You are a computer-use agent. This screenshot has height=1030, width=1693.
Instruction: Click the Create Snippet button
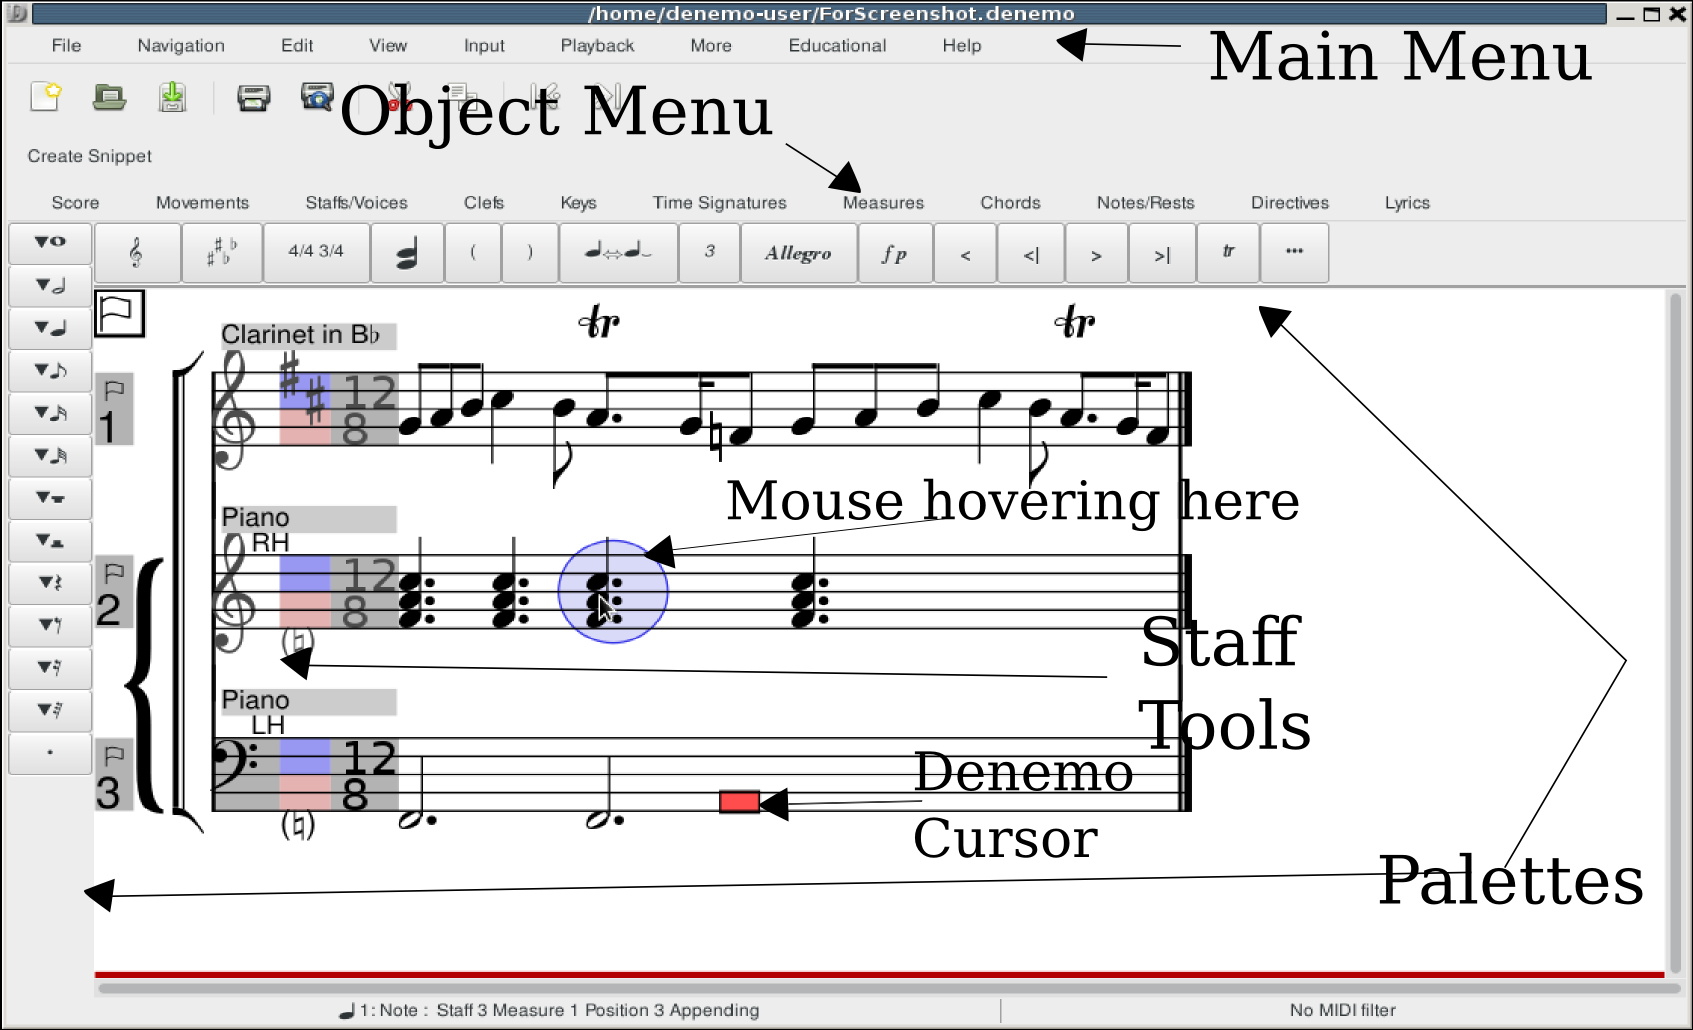90,157
